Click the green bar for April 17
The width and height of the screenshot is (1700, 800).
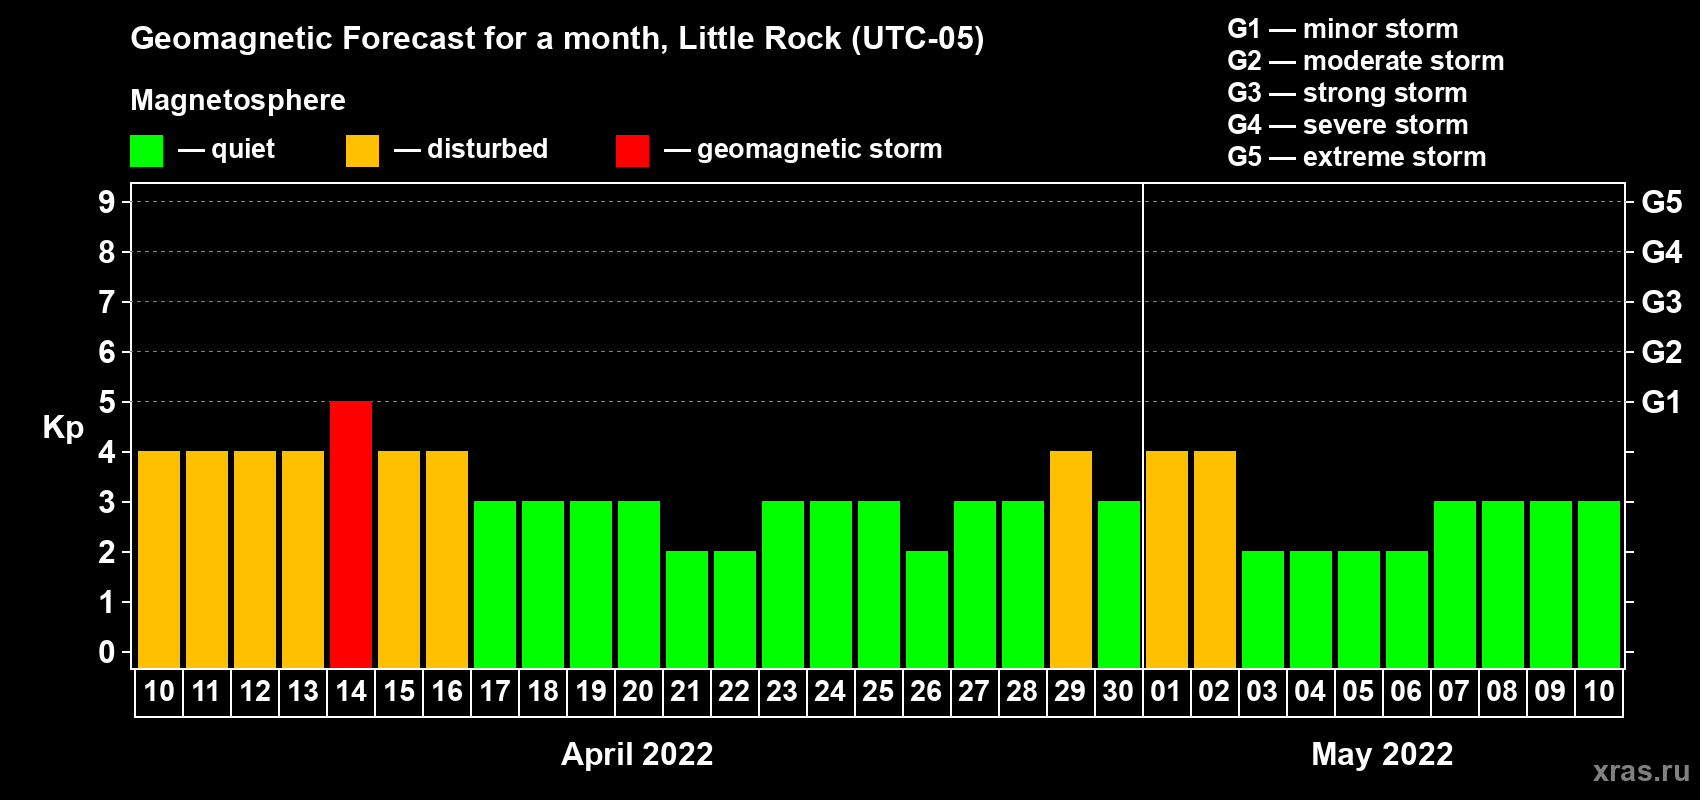tap(495, 584)
